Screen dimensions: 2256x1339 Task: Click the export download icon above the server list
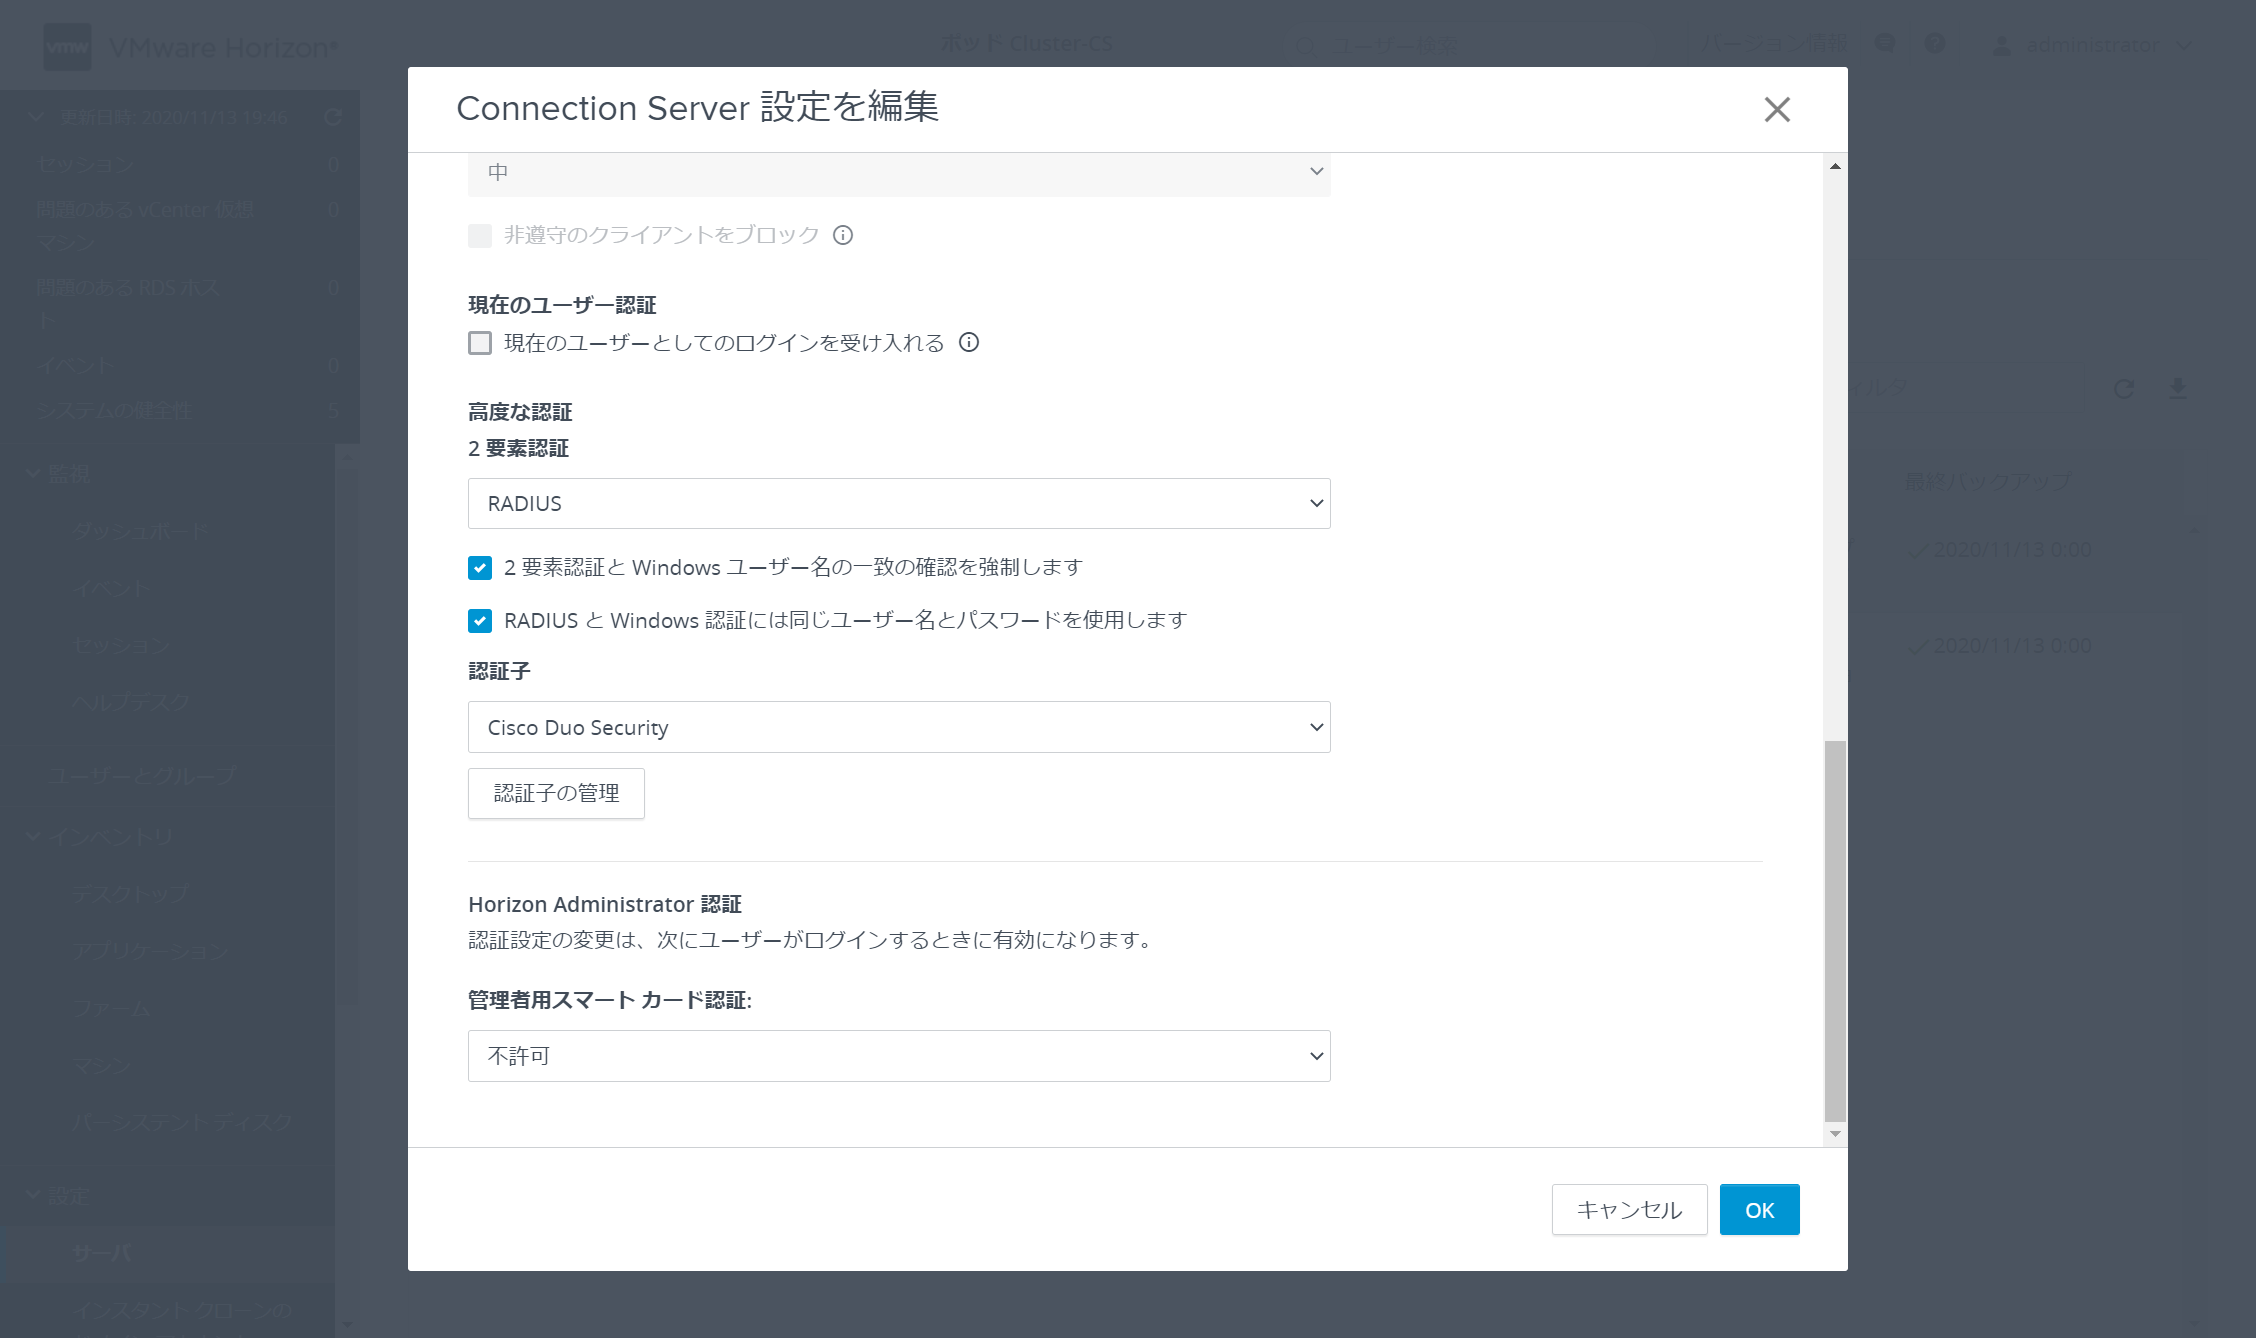[x=2177, y=390]
